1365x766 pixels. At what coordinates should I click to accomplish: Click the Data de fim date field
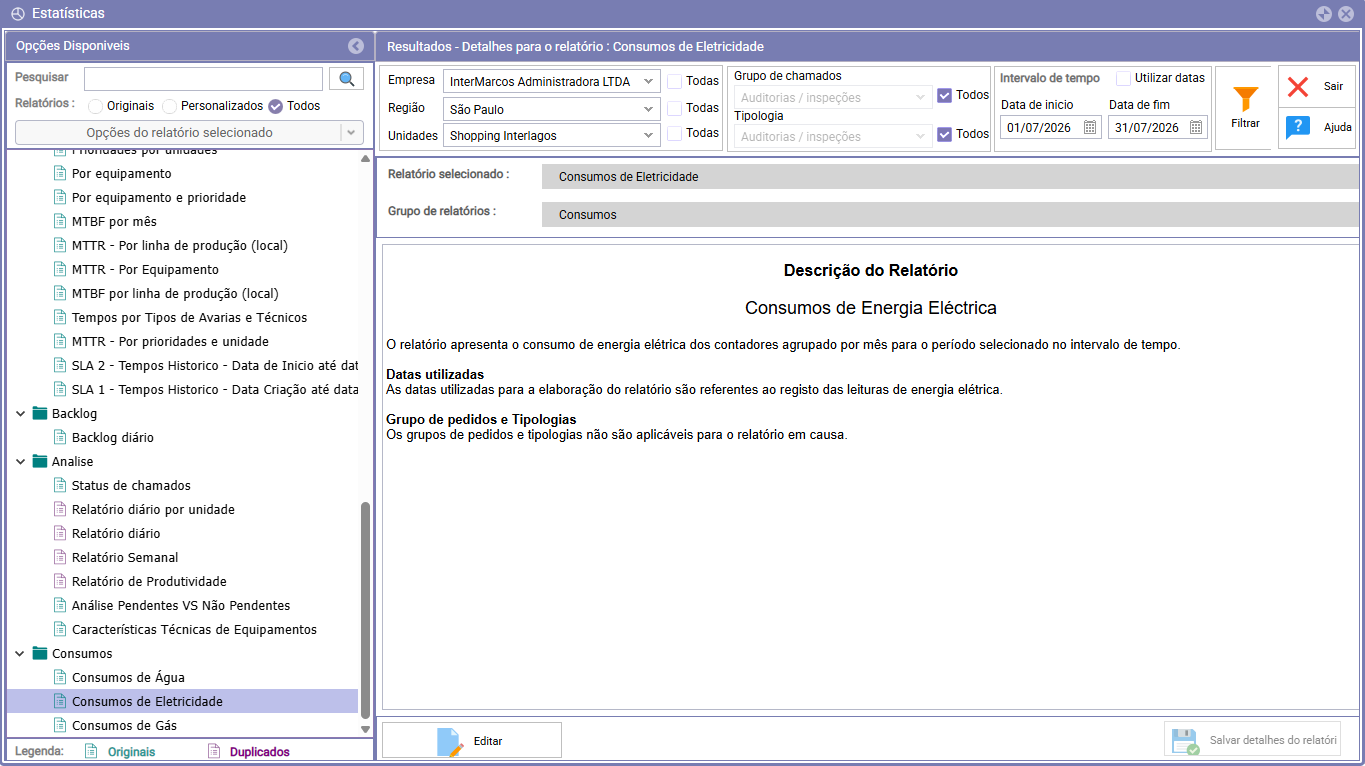(x=1158, y=127)
